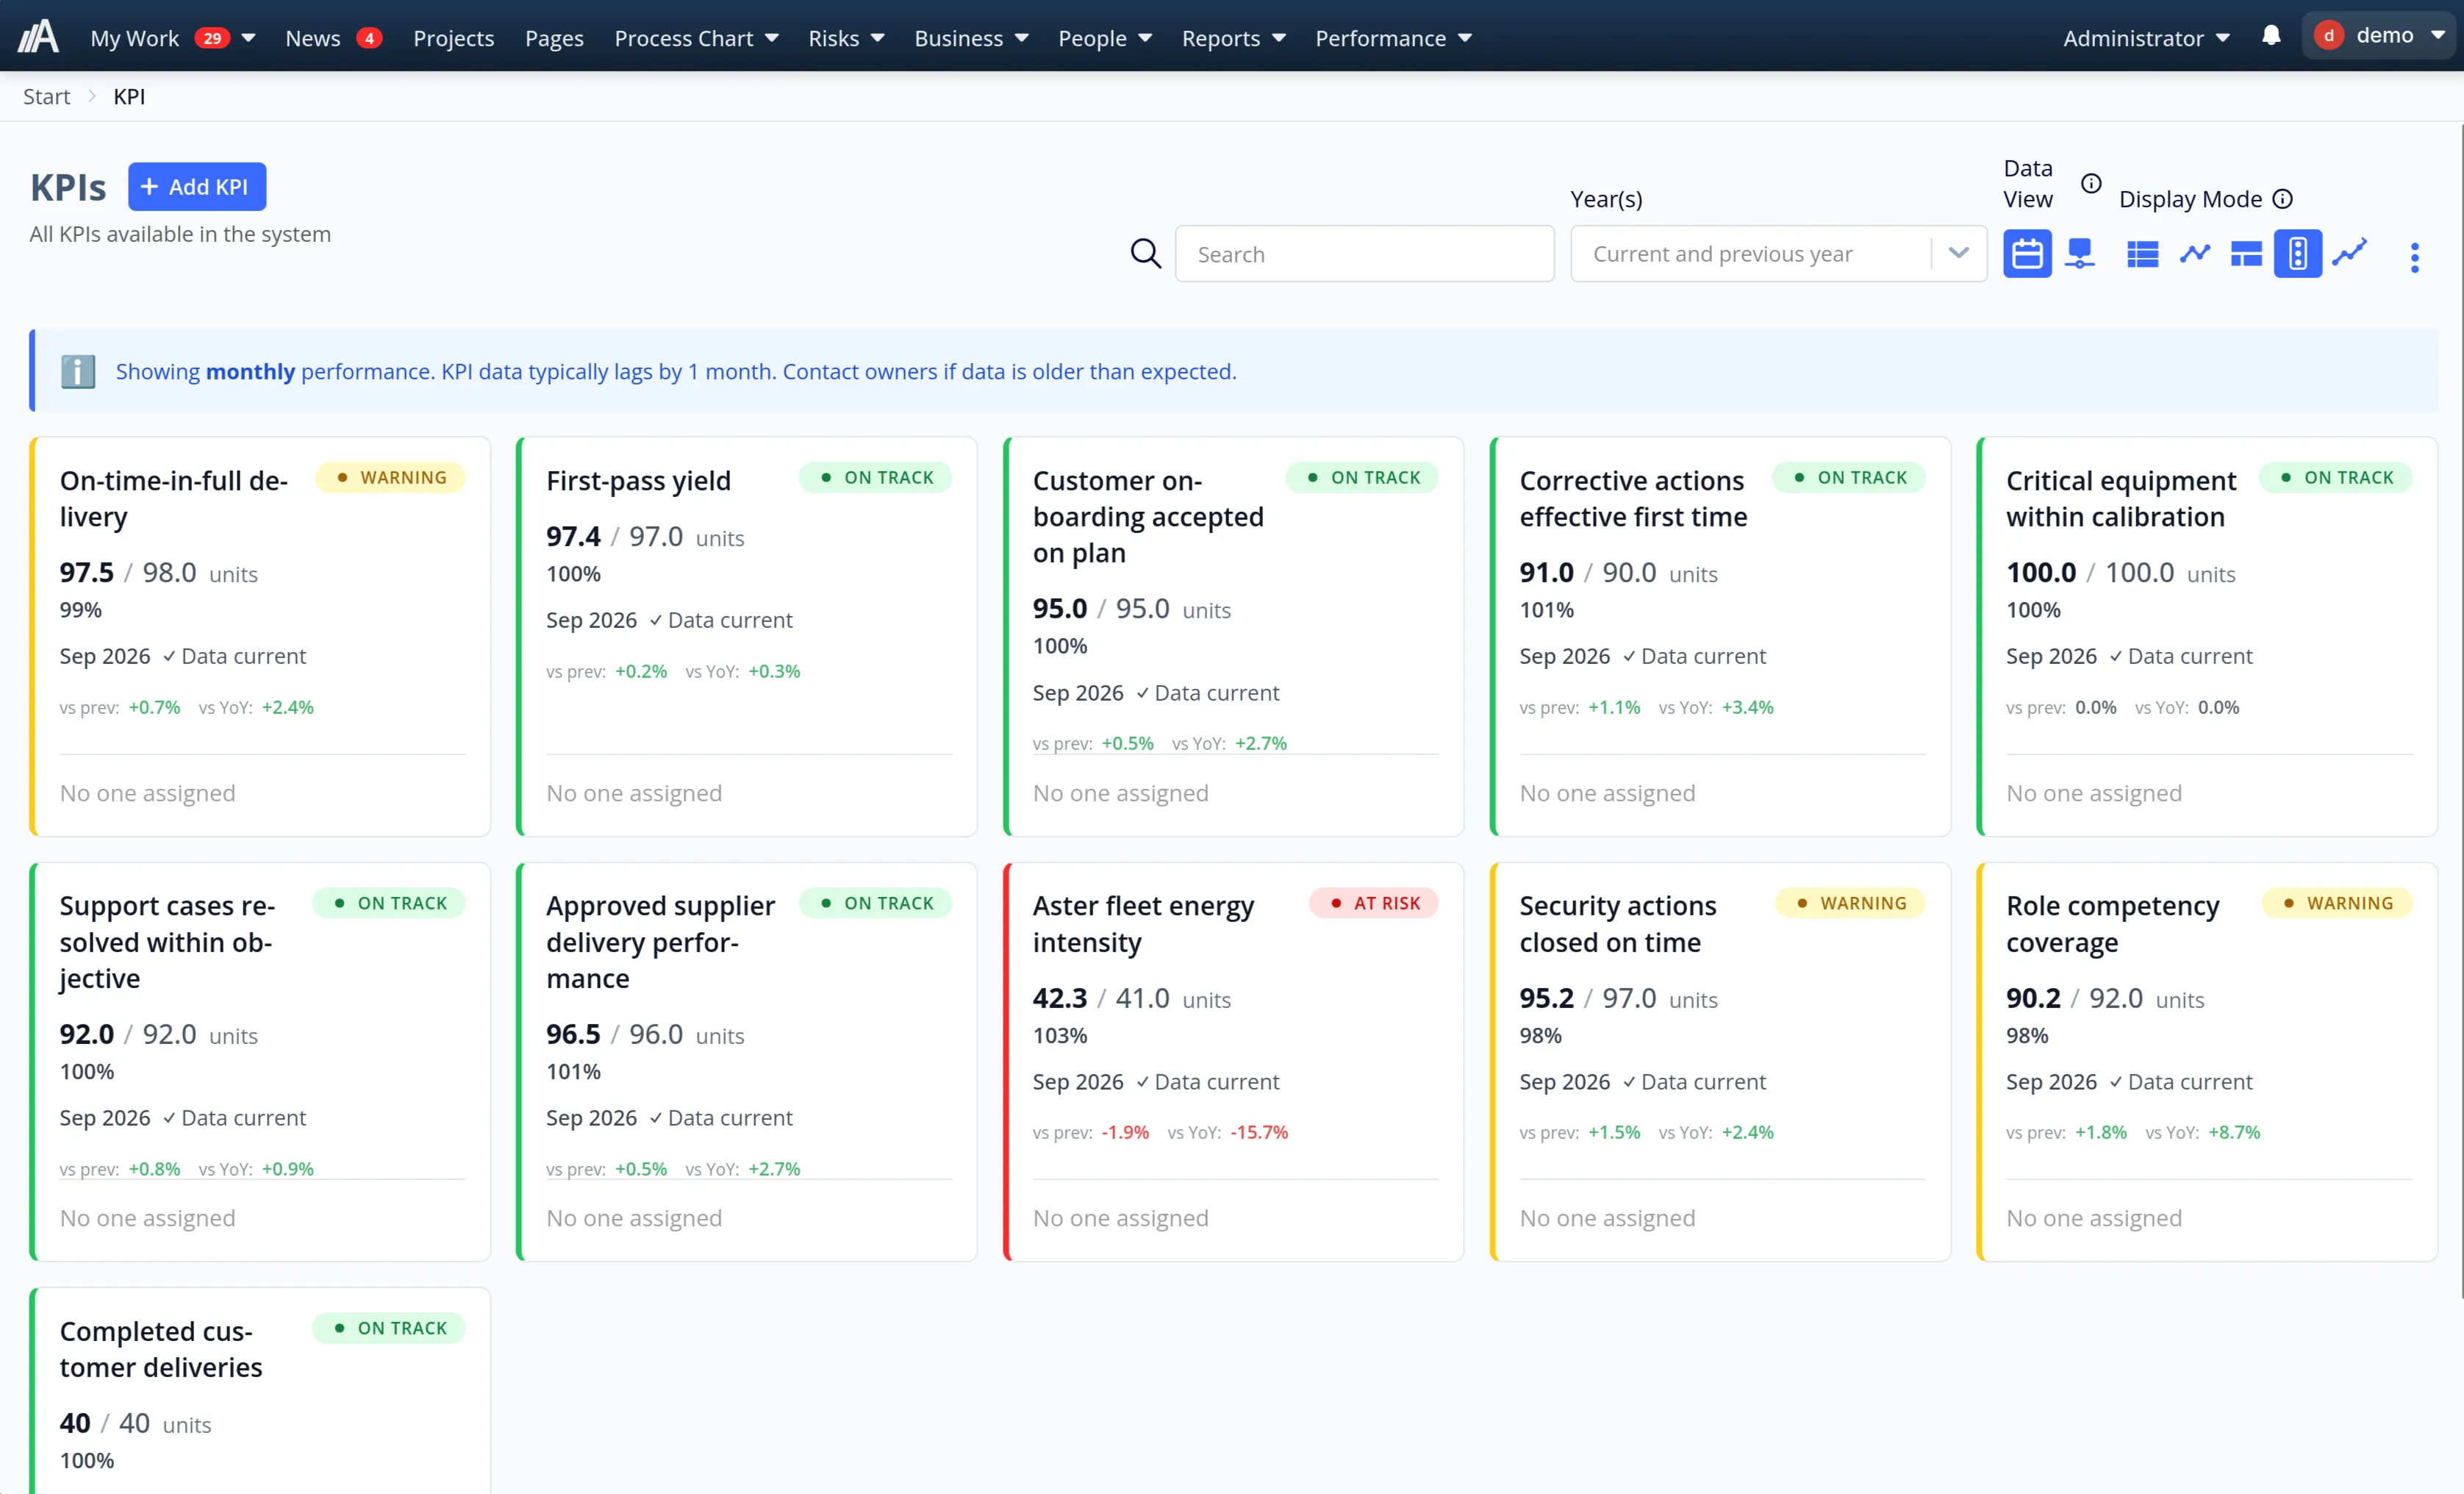Screen dimensions: 2464x1494
Task: Open the three-dot more options menu
Action: pos(2414,258)
